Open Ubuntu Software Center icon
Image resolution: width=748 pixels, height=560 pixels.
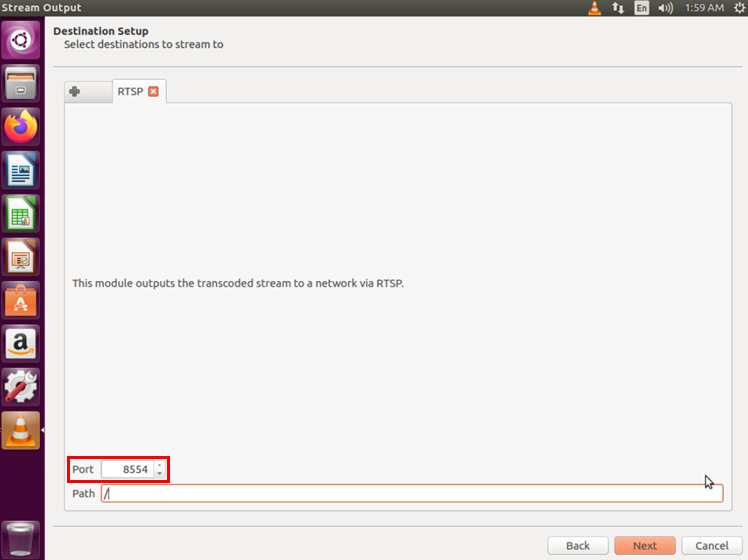pos(21,301)
